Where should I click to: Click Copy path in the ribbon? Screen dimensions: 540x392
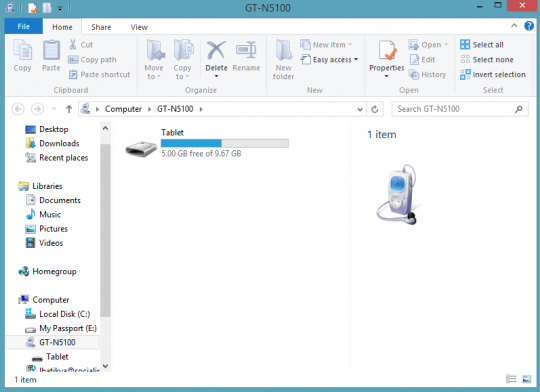[x=92, y=60]
